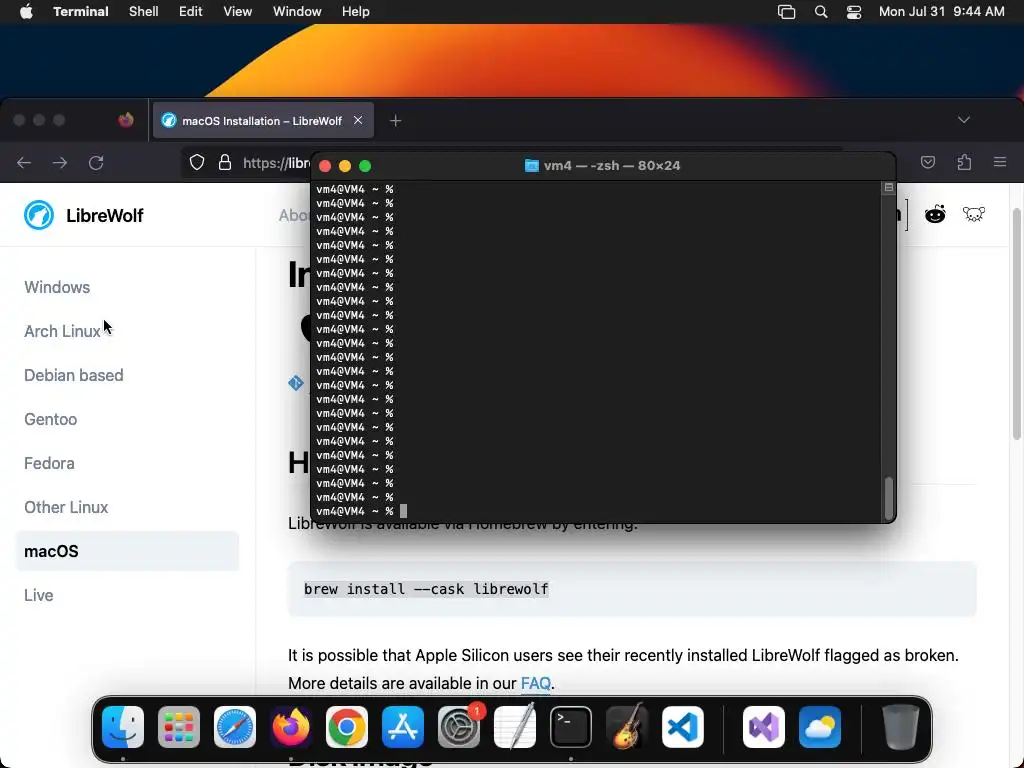The width and height of the screenshot is (1024, 768).
Task: Open Control Center in the menu bar
Action: click(x=854, y=12)
